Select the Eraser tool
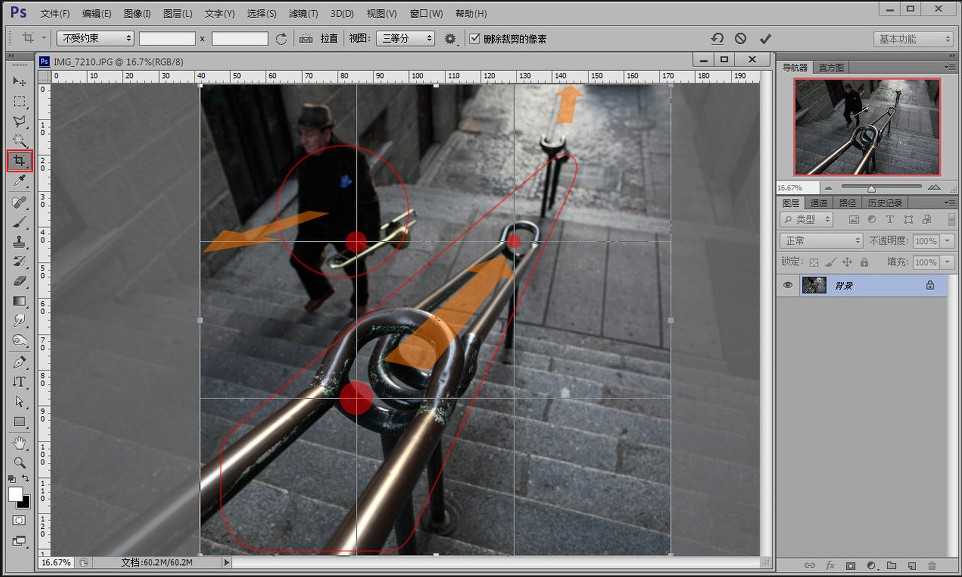This screenshot has height=577, width=962. click(19, 281)
